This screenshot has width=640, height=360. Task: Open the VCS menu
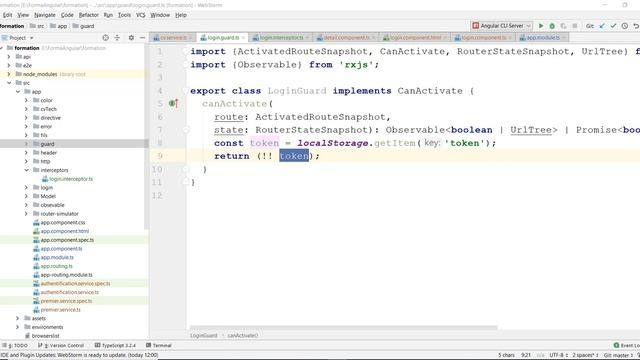tap(140, 15)
